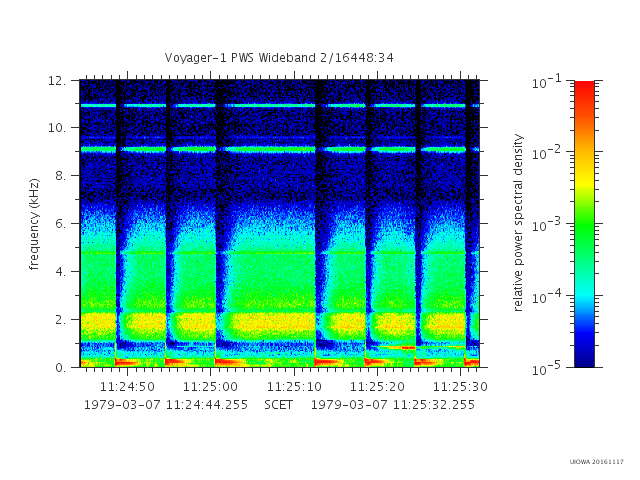Screen dimensions: 640x480
Task: Click the 9 kHz bright horizontal band
Action: (x=279, y=150)
